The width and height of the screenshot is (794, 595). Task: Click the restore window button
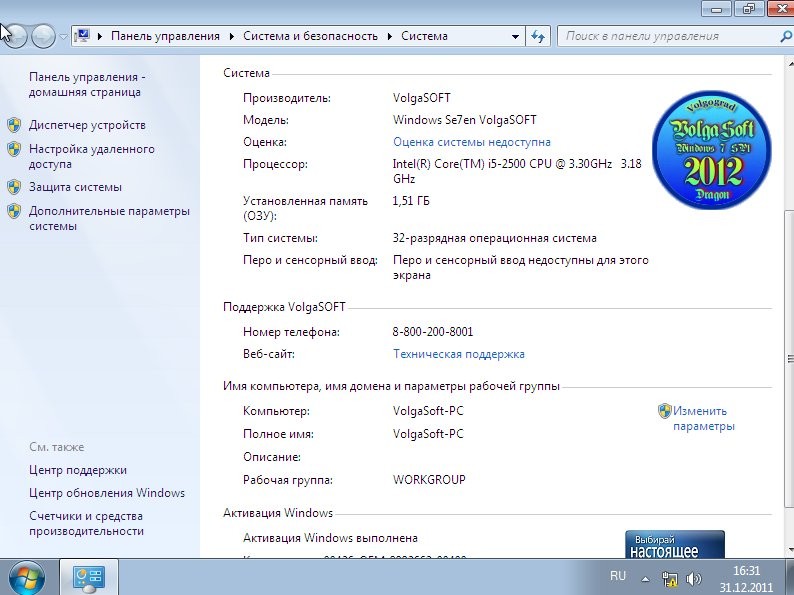coord(748,9)
